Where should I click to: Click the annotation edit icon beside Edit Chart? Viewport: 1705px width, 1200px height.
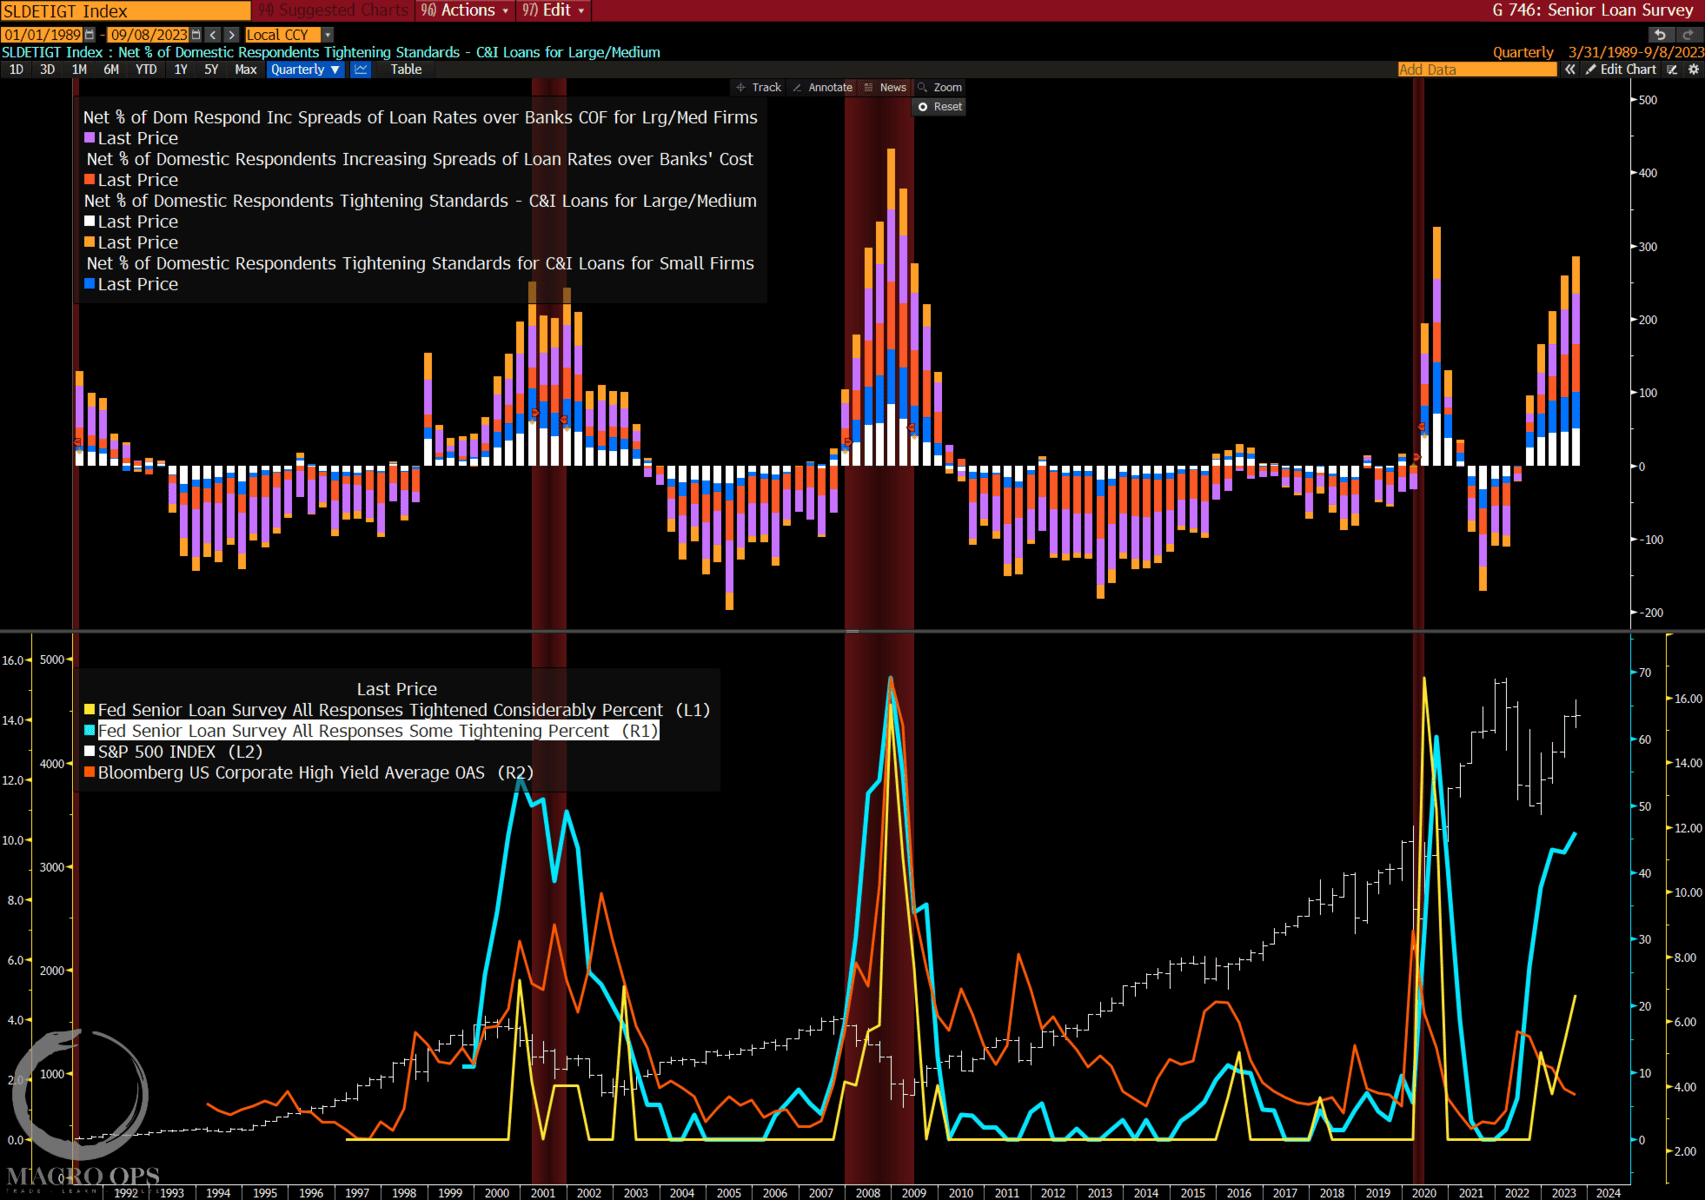coord(1672,70)
